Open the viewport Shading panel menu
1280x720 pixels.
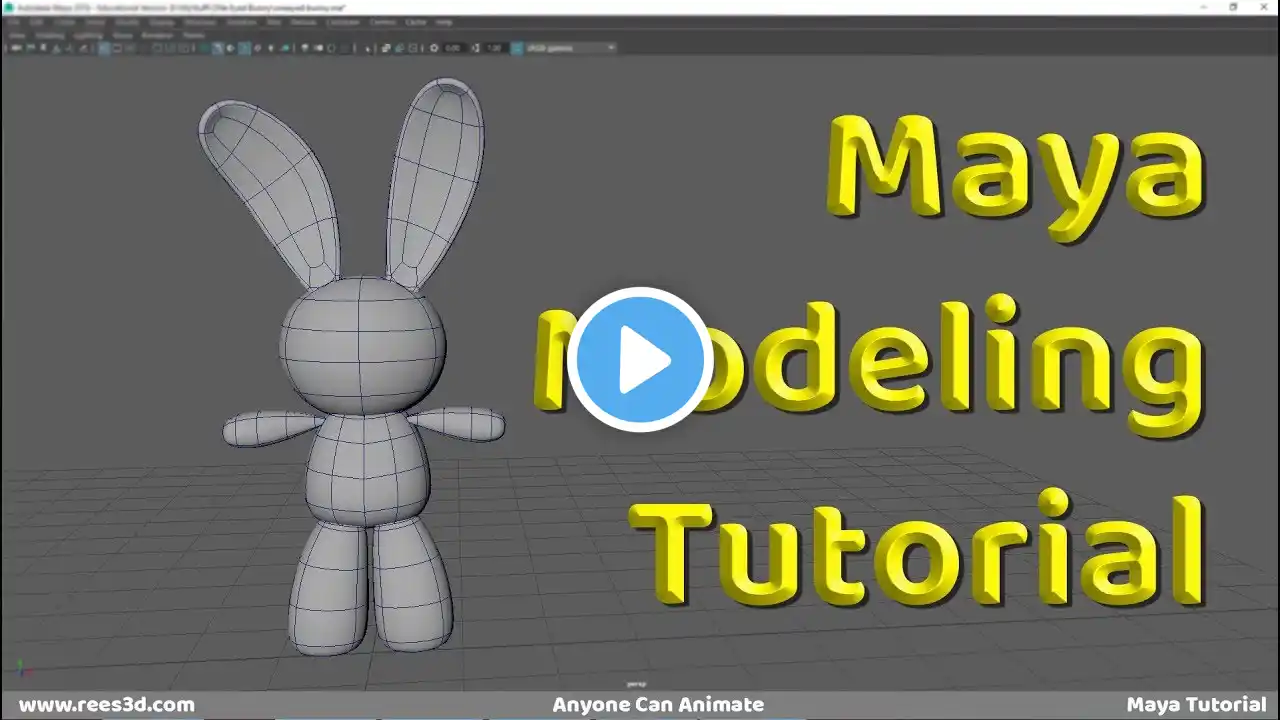tap(49, 35)
